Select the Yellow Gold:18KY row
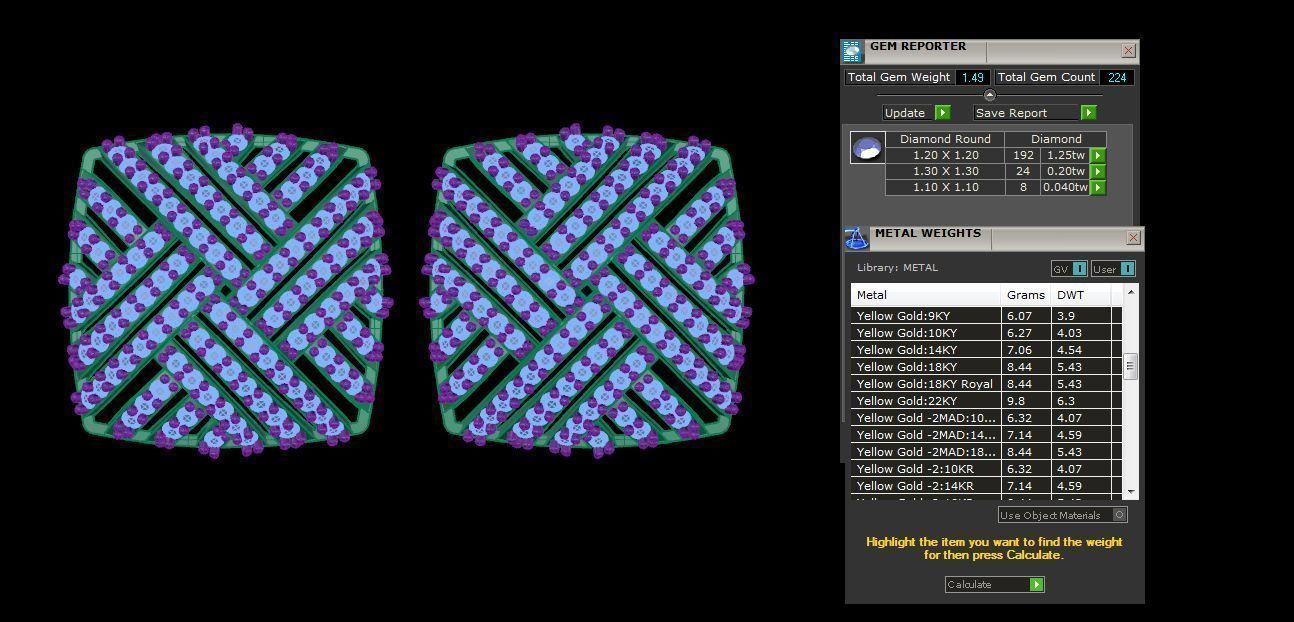This screenshot has height=622, width=1294. [986, 366]
